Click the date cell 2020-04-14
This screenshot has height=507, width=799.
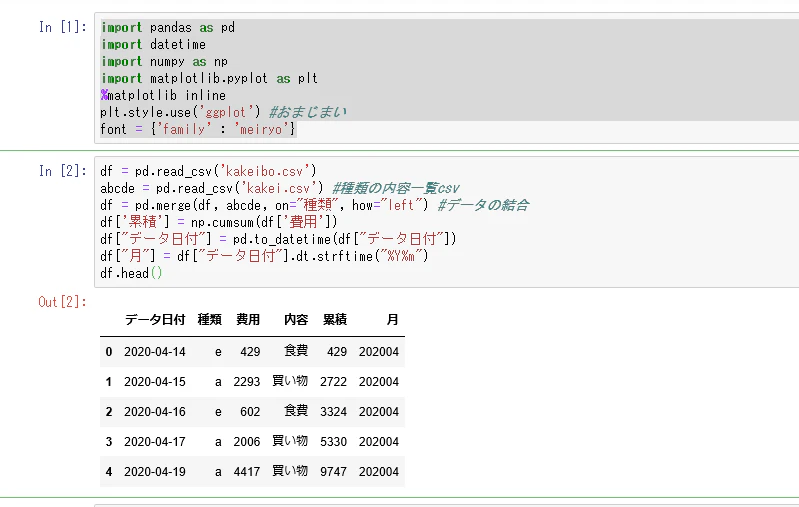(x=155, y=352)
